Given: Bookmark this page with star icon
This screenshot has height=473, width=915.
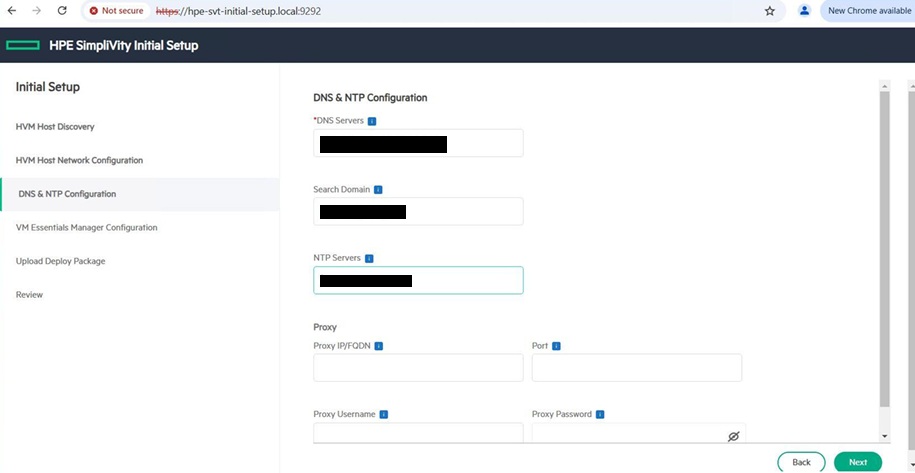Looking at the screenshot, I should 770,10.
